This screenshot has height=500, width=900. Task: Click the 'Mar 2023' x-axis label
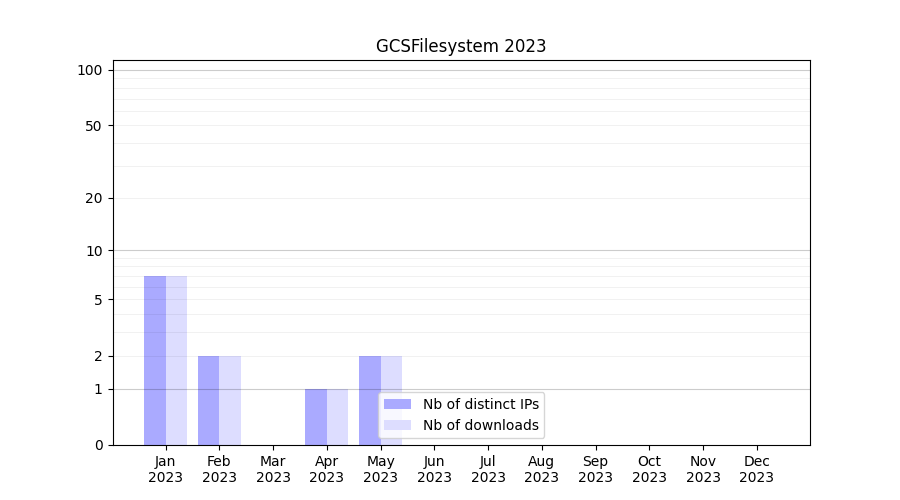(x=273, y=469)
